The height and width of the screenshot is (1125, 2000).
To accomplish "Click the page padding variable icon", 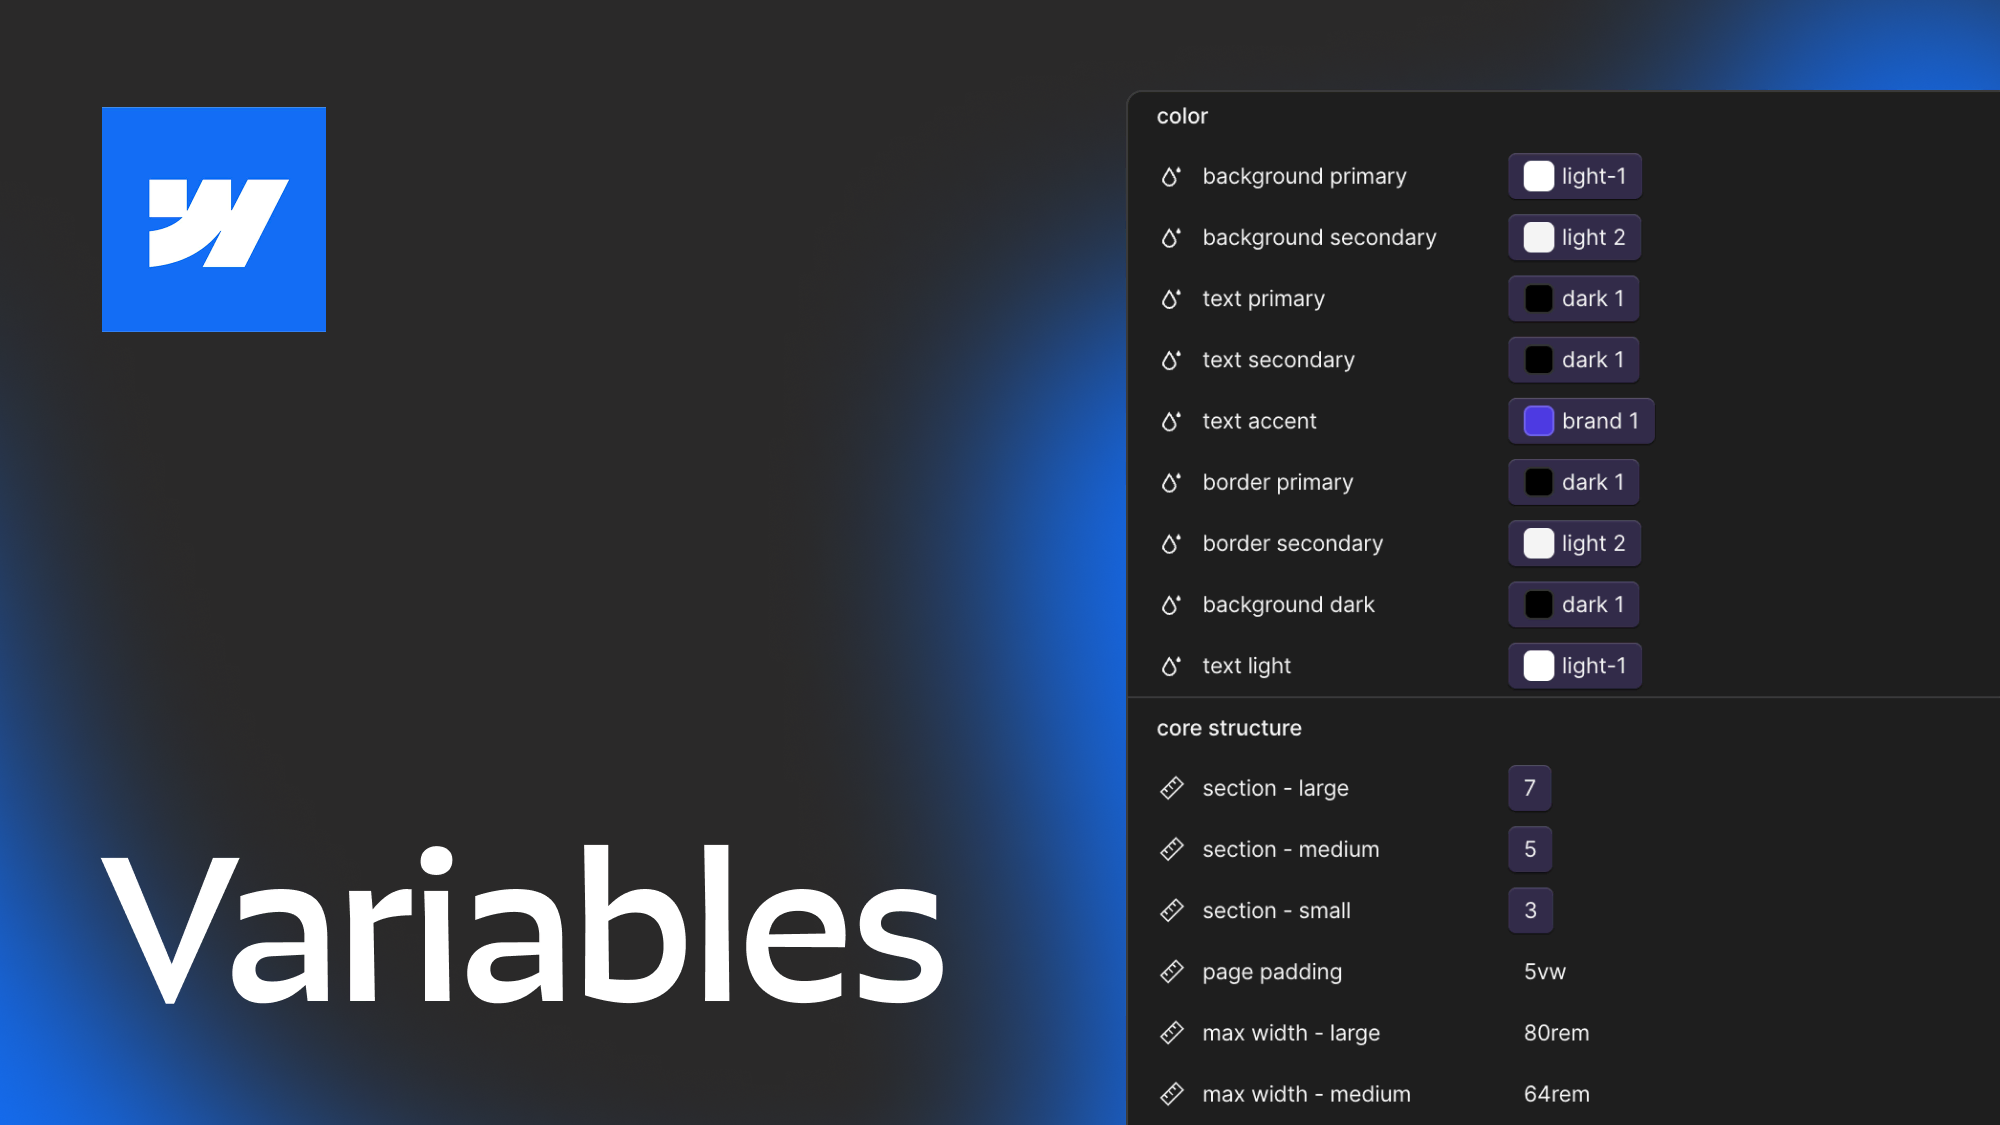I will click(x=1172, y=970).
